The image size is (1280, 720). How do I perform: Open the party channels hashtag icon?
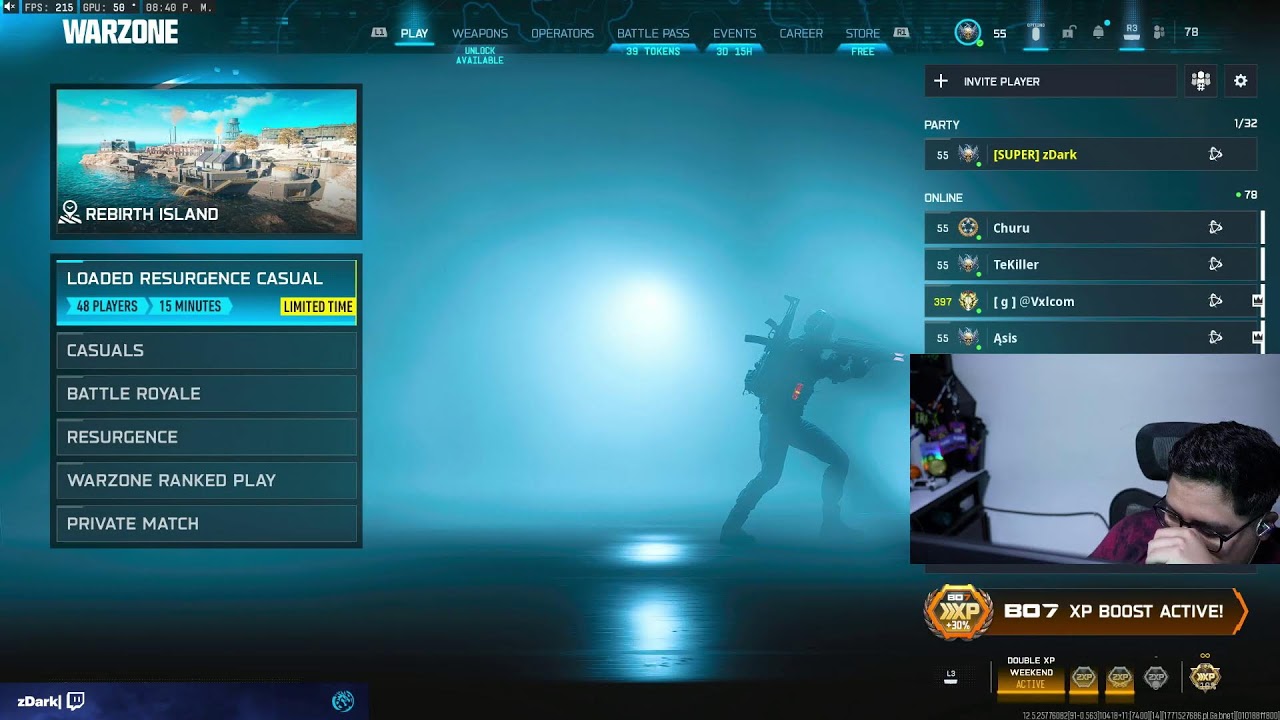tap(1201, 81)
